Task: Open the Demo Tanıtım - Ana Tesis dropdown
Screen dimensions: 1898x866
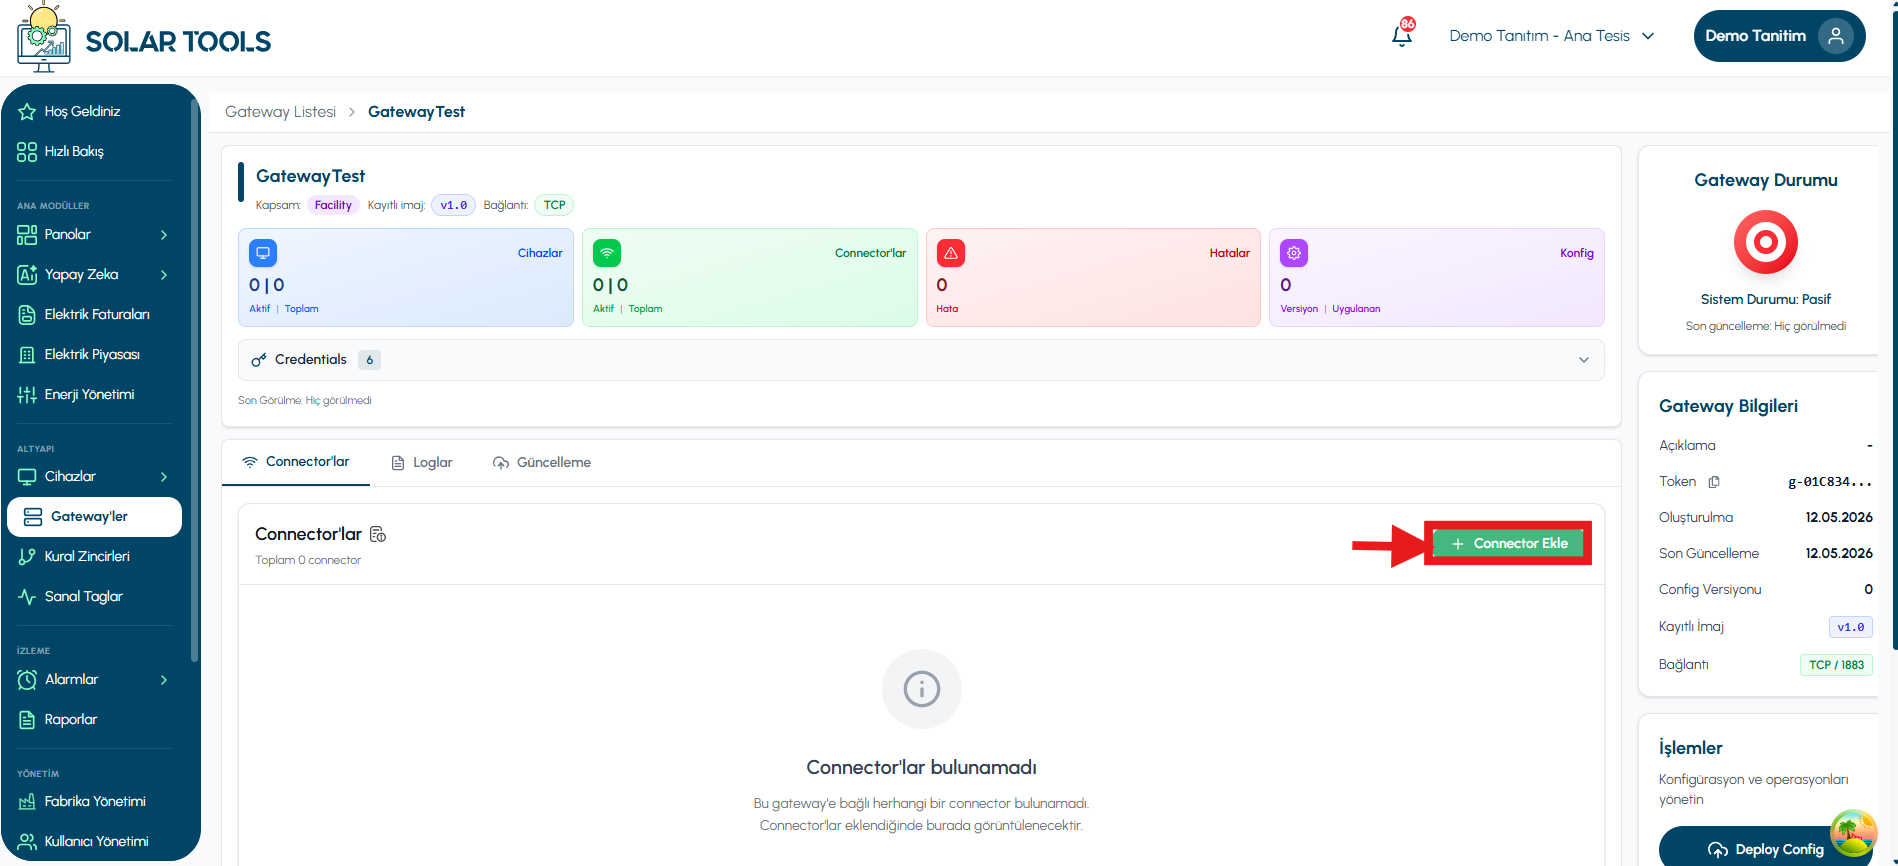Action: [1552, 36]
